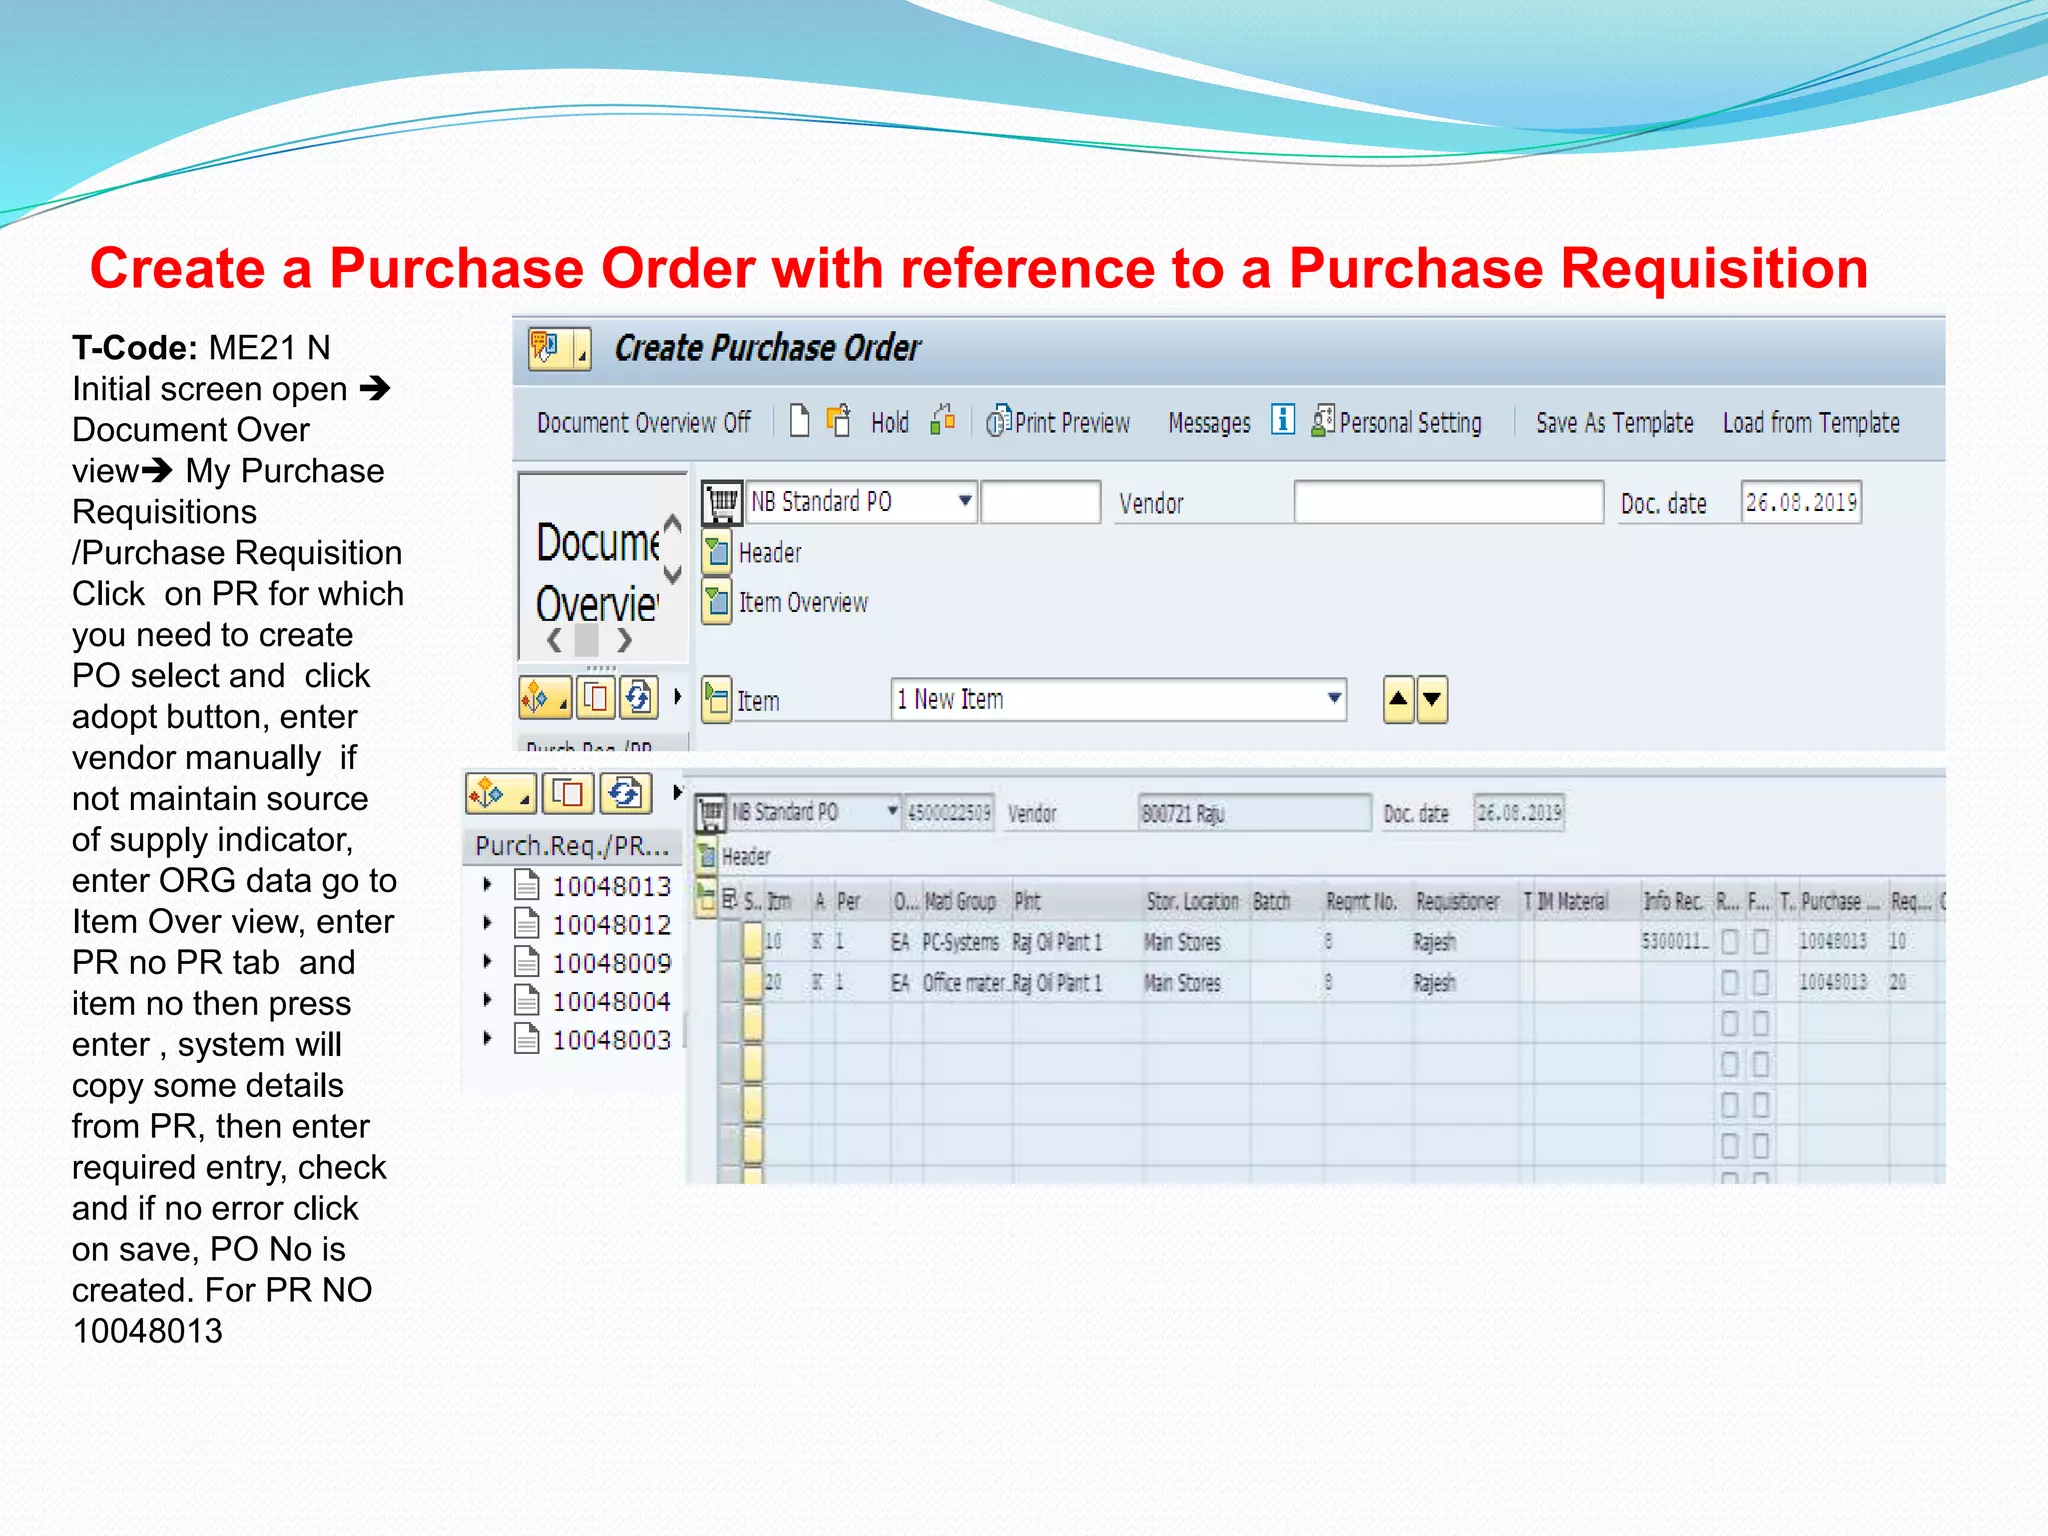The image size is (2048, 1536).
Task: Click the Create new document icon
Action: coord(799,421)
